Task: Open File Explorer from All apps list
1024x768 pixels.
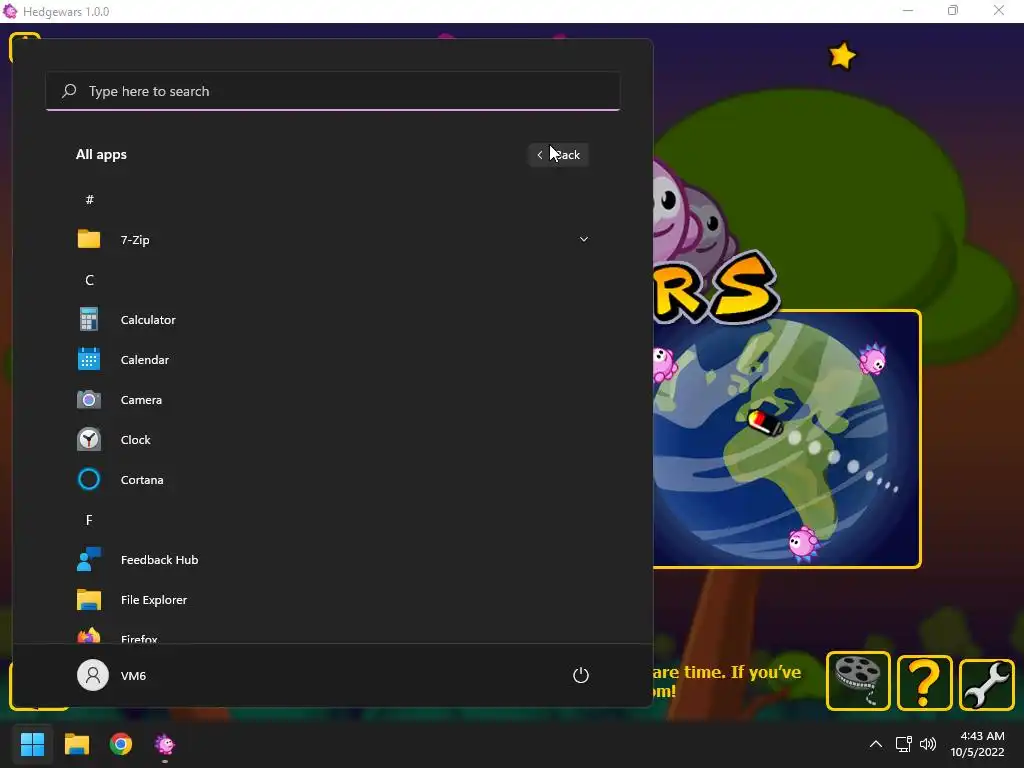Action: click(332, 600)
